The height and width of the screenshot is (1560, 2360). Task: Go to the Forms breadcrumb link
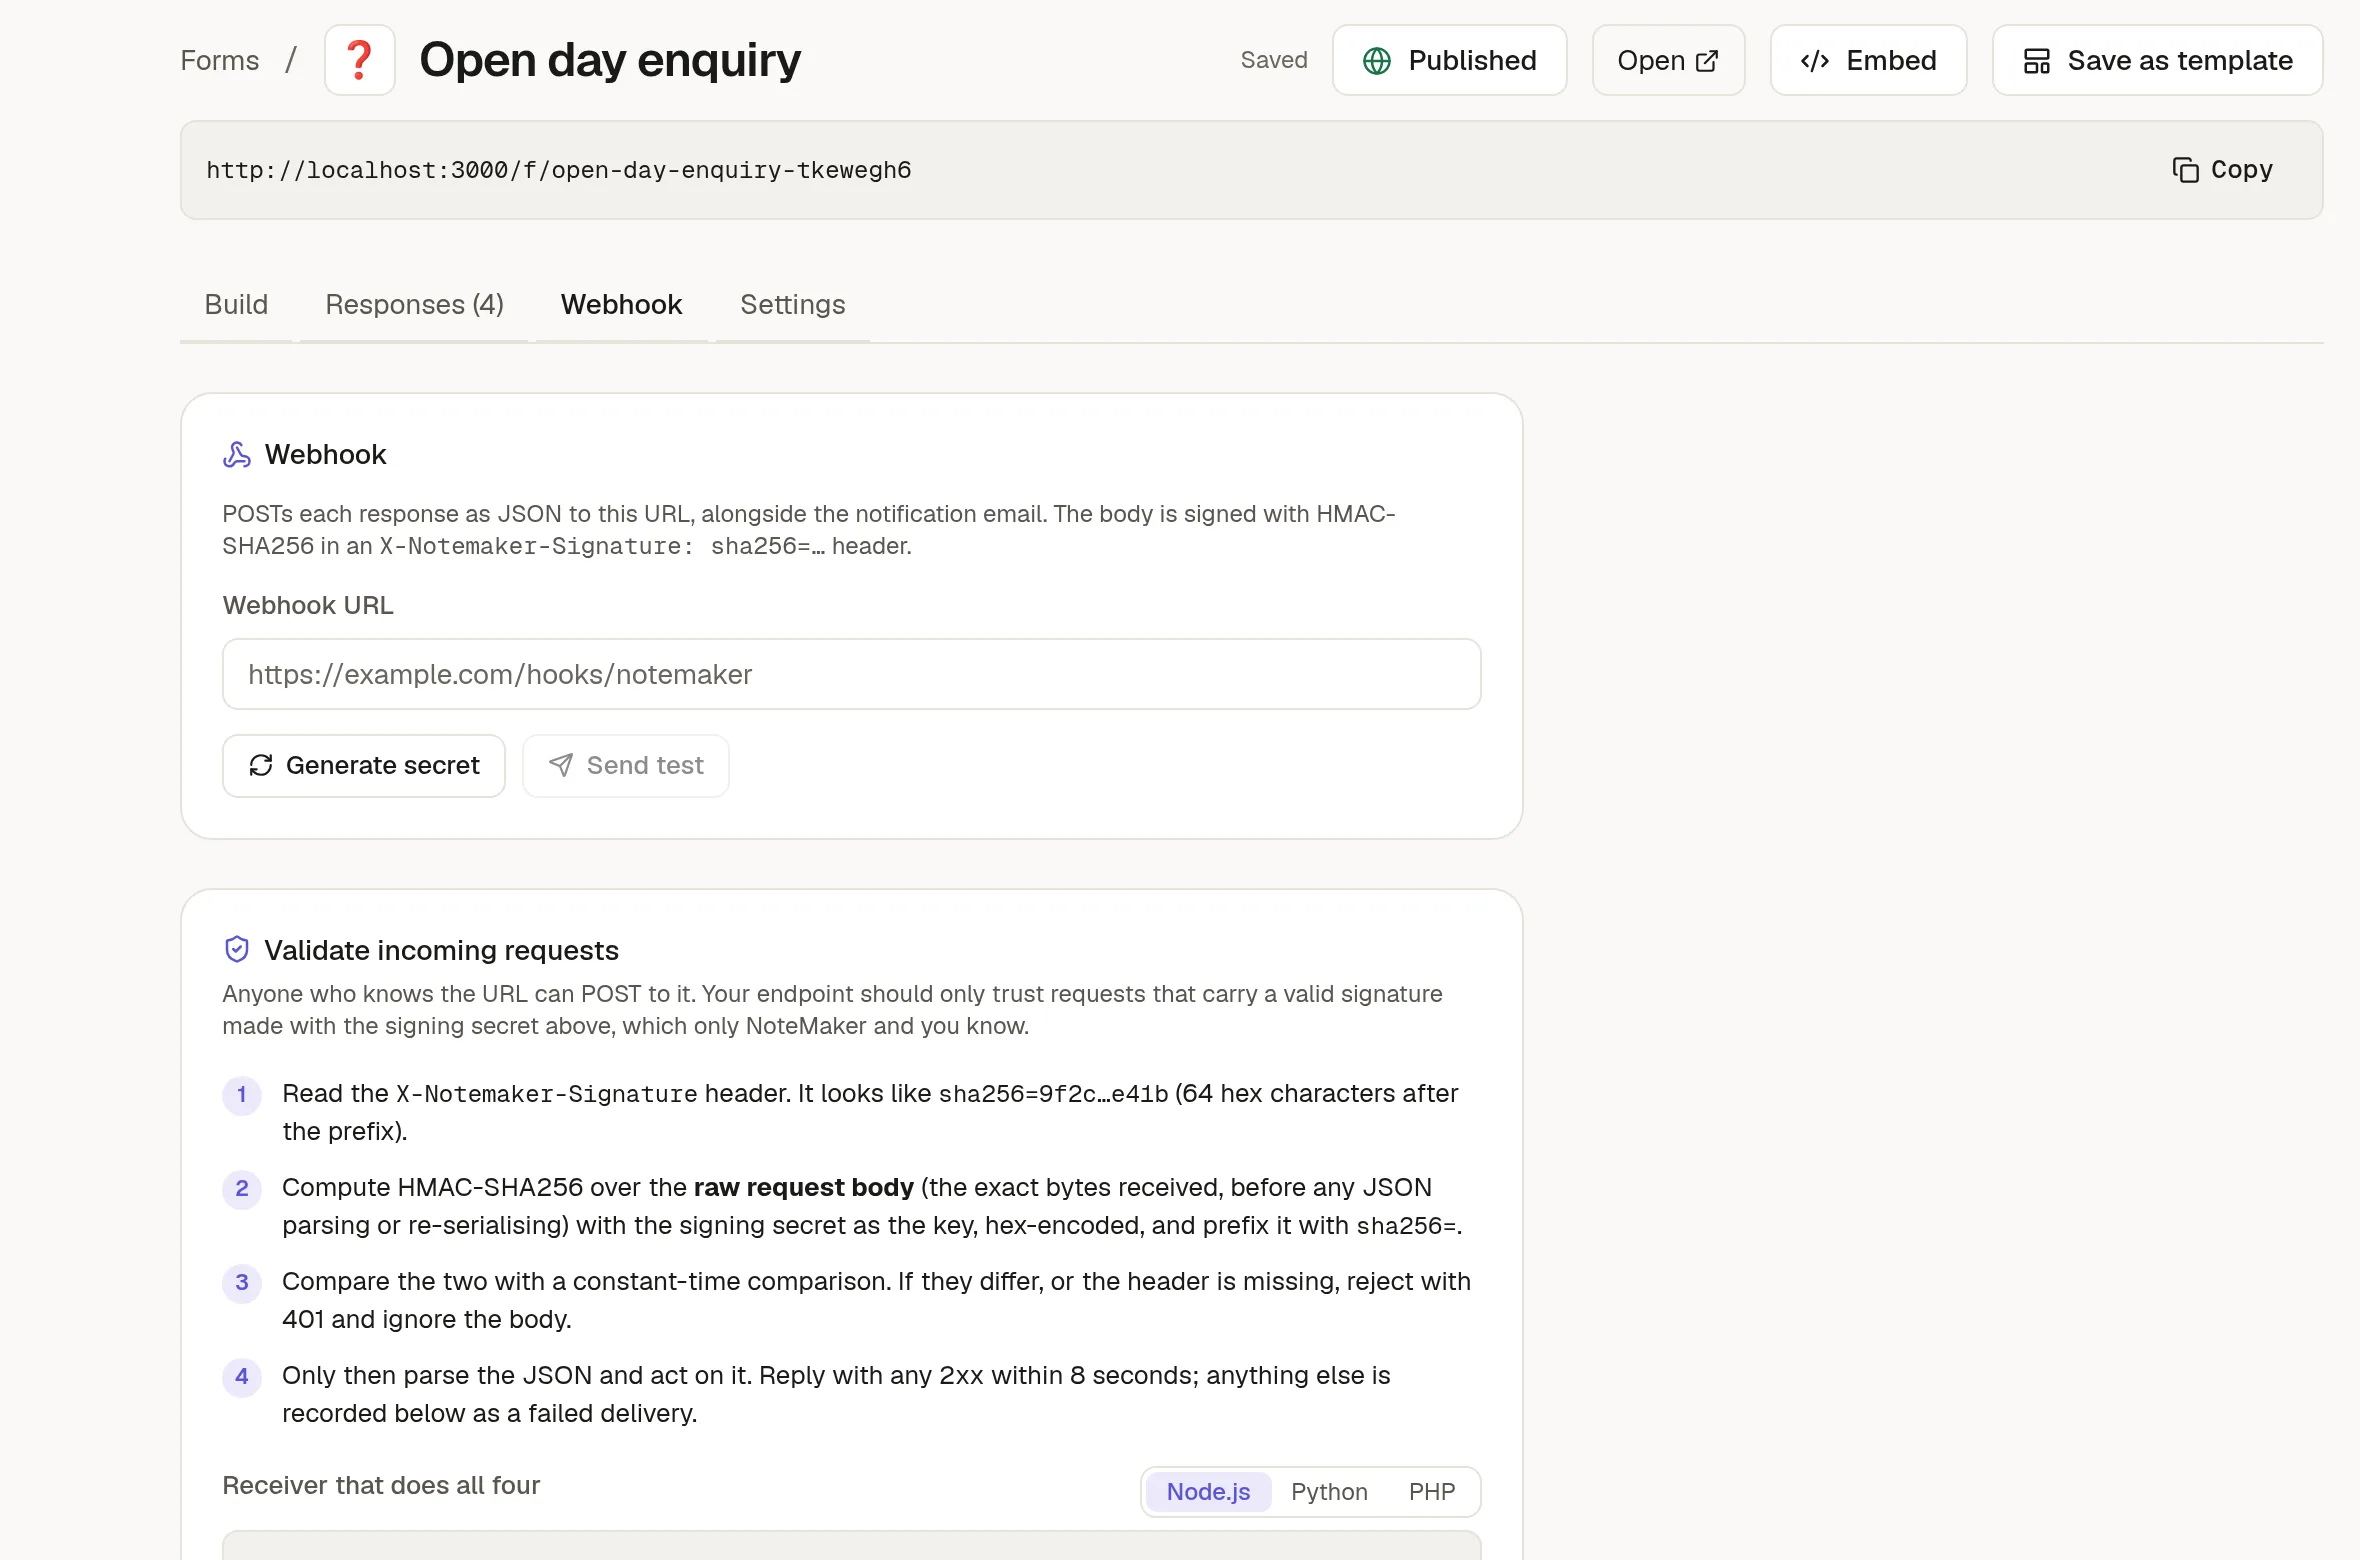[220, 60]
